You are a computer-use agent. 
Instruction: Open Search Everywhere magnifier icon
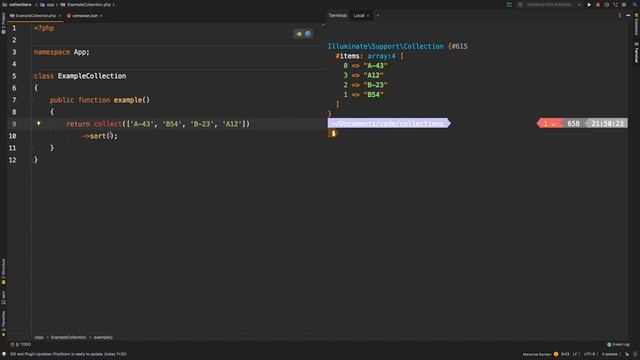(x=635, y=4)
